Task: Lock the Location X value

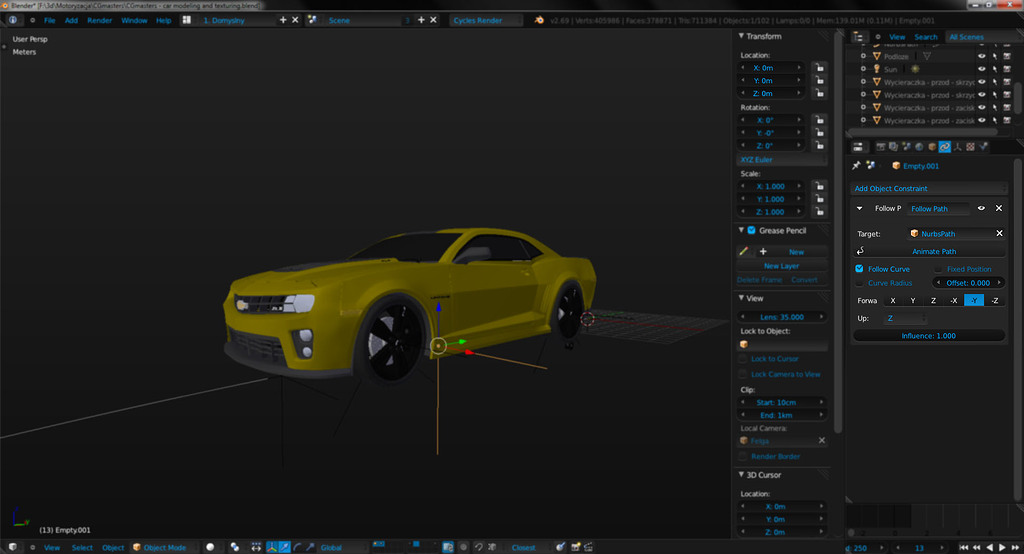Action: click(819, 67)
